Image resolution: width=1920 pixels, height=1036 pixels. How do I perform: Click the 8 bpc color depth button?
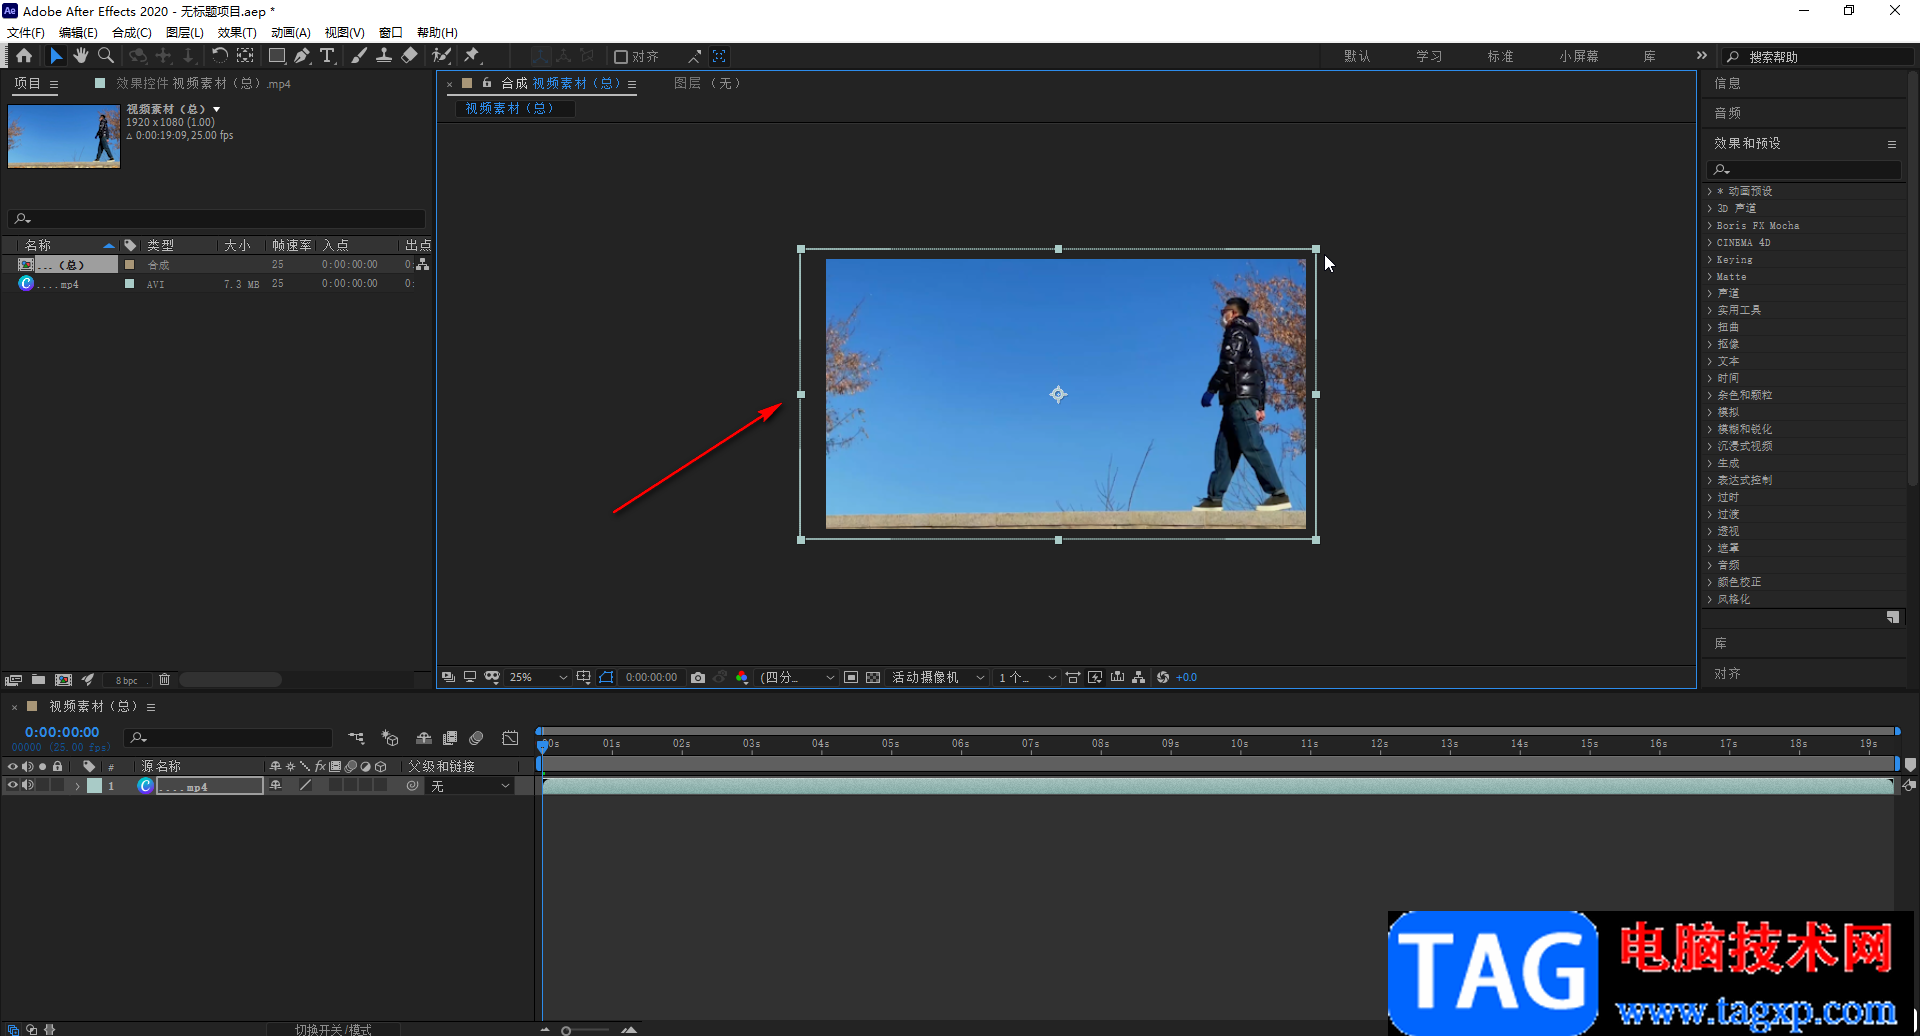coord(127,680)
